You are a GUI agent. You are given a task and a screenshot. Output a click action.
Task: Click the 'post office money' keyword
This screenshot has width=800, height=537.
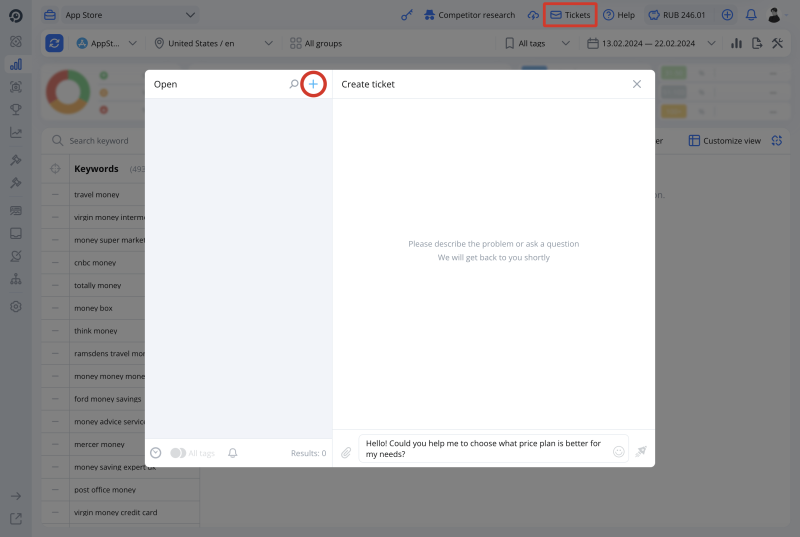(x=105, y=490)
